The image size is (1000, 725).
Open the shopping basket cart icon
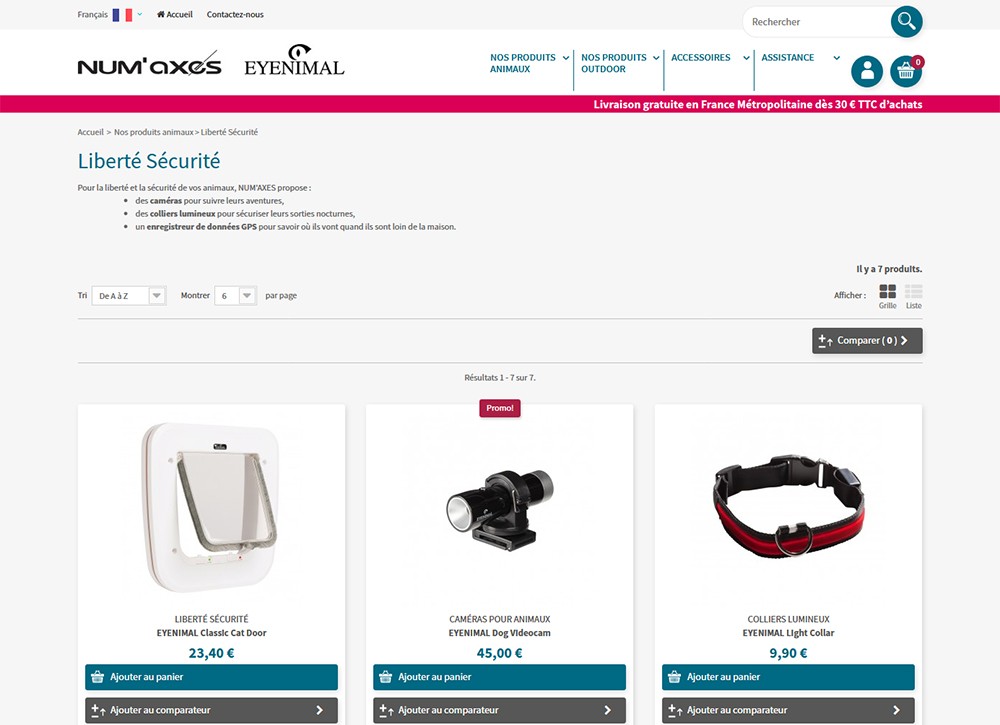coord(906,71)
